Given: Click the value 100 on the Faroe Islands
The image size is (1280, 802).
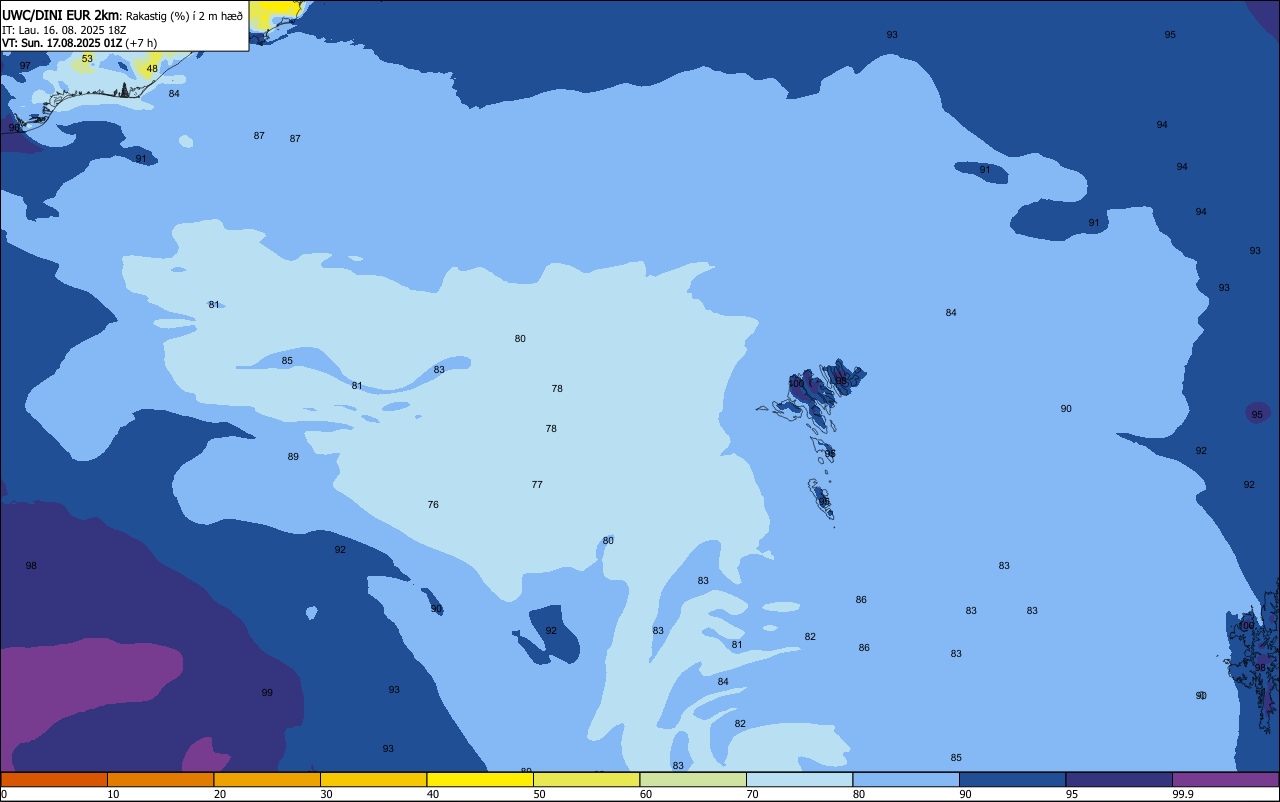Looking at the screenshot, I should (796, 384).
